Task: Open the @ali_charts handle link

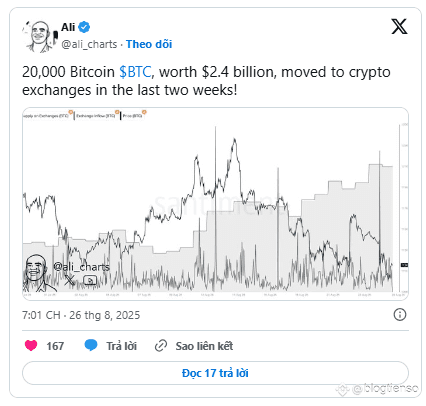Action: coord(89,44)
